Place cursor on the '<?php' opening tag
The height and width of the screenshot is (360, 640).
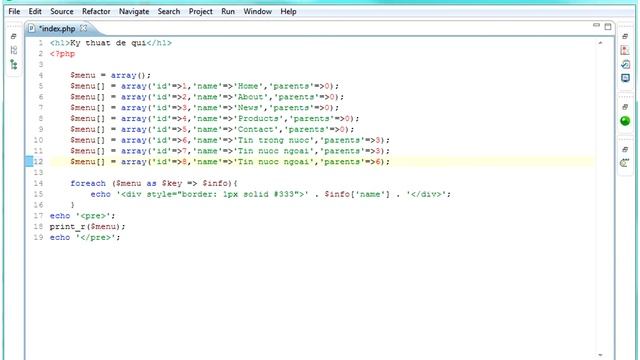click(x=62, y=54)
